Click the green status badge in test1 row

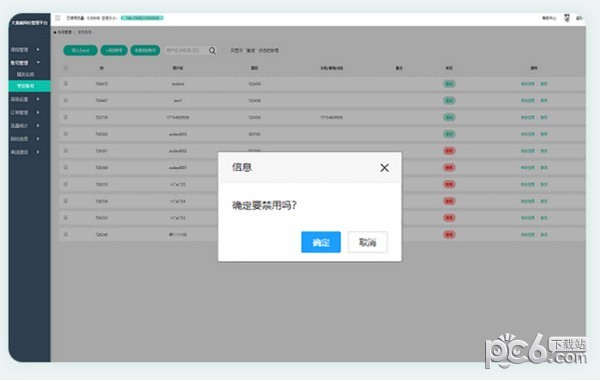pos(449,100)
